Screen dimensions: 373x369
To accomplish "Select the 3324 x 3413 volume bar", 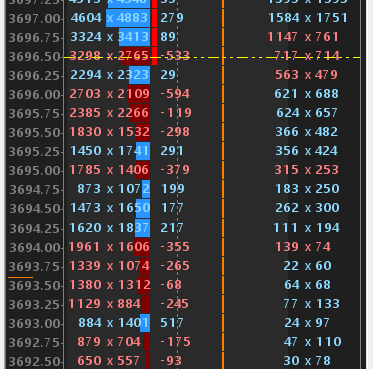I will pyautogui.click(x=134, y=37).
